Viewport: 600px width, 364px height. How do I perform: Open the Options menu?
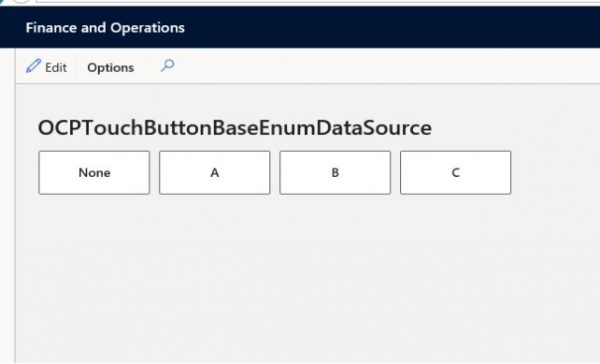[x=111, y=68]
